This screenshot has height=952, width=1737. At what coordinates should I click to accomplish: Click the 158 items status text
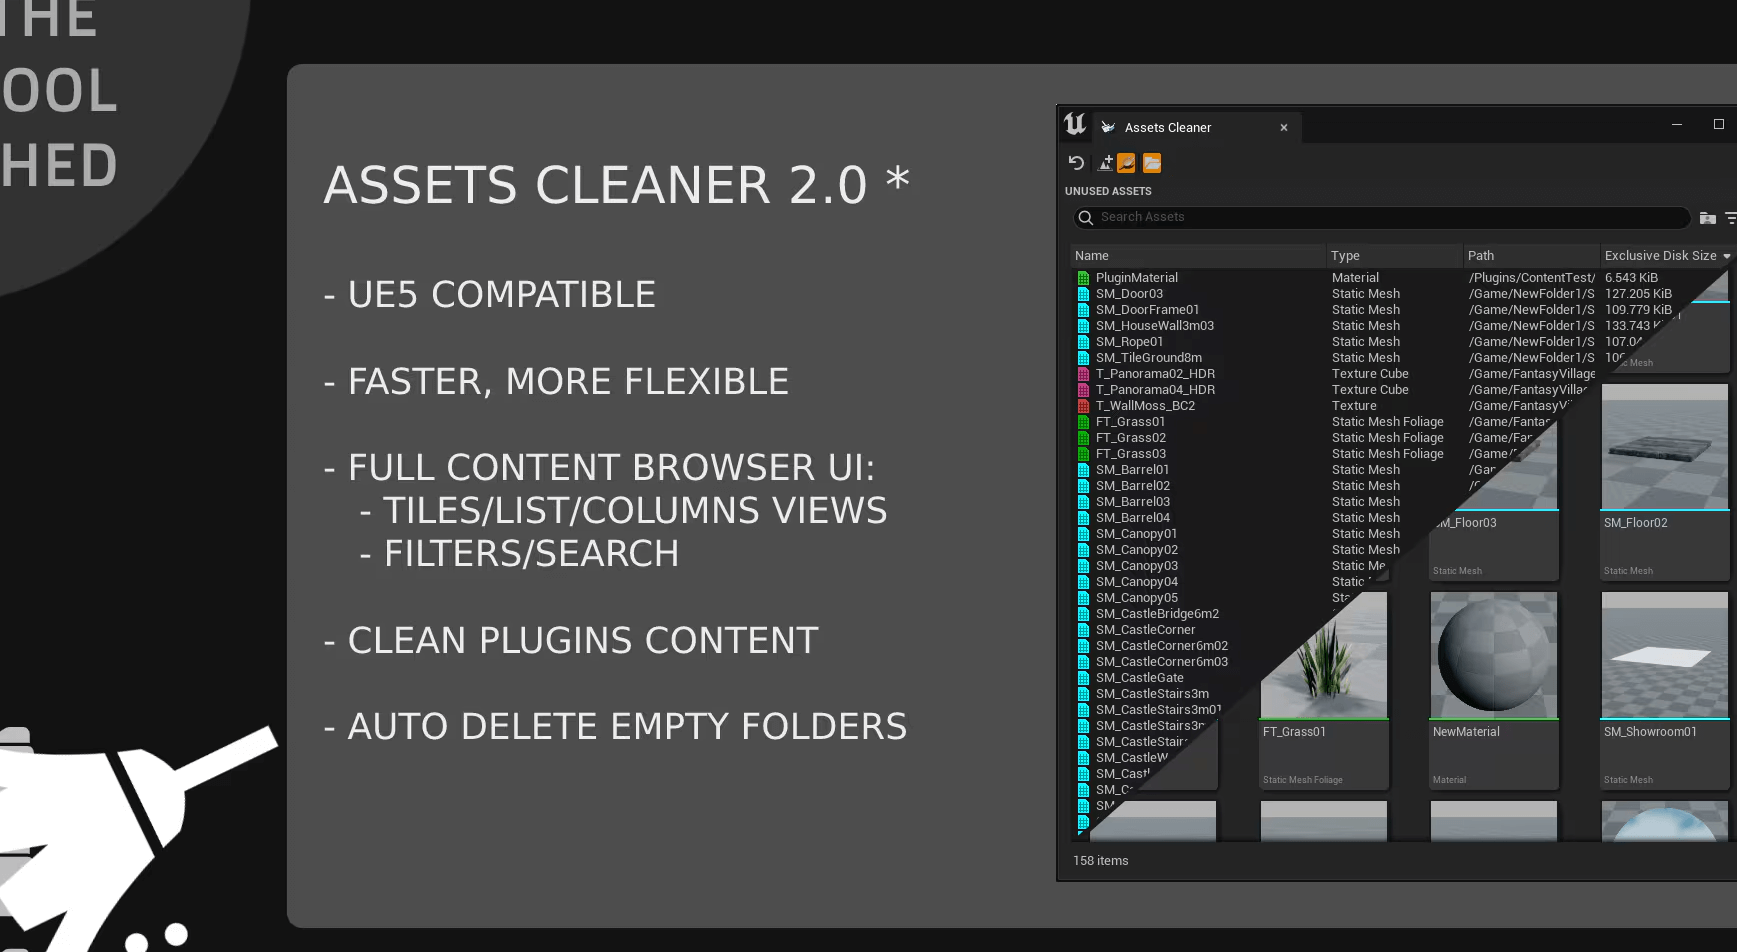click(x=1100, y=861)
